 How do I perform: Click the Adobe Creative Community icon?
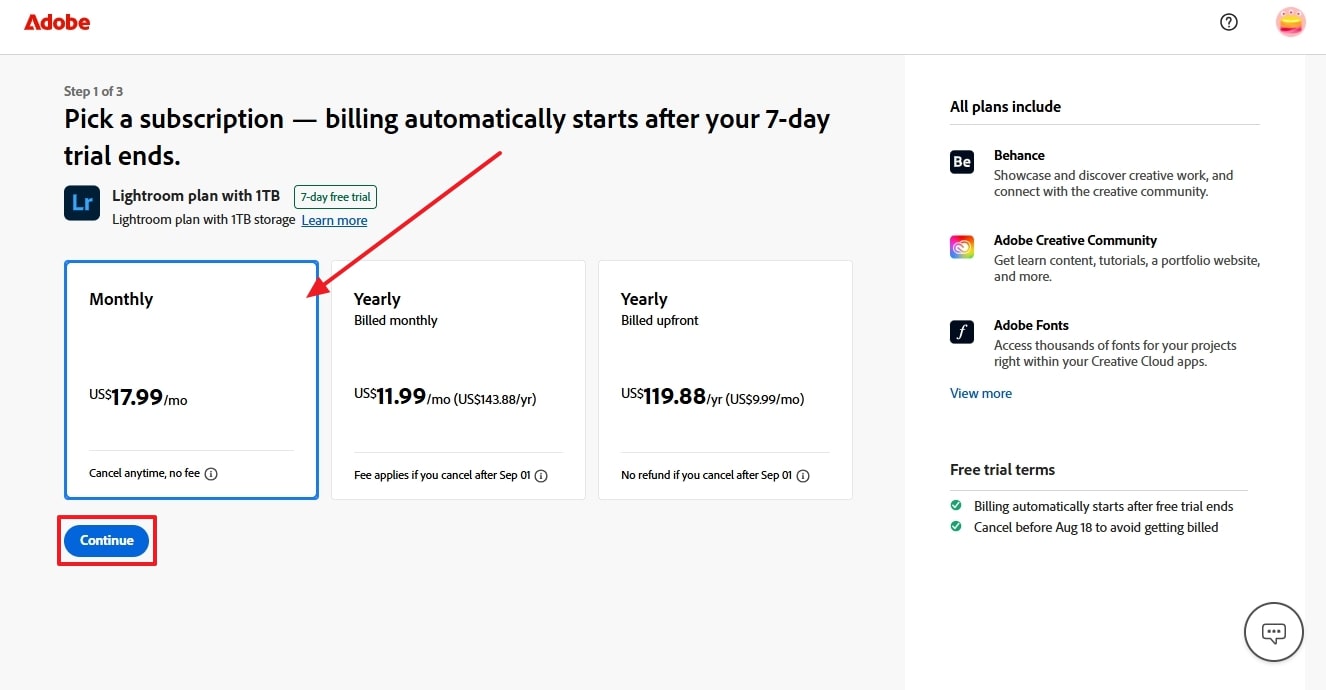tap(962, 247)
